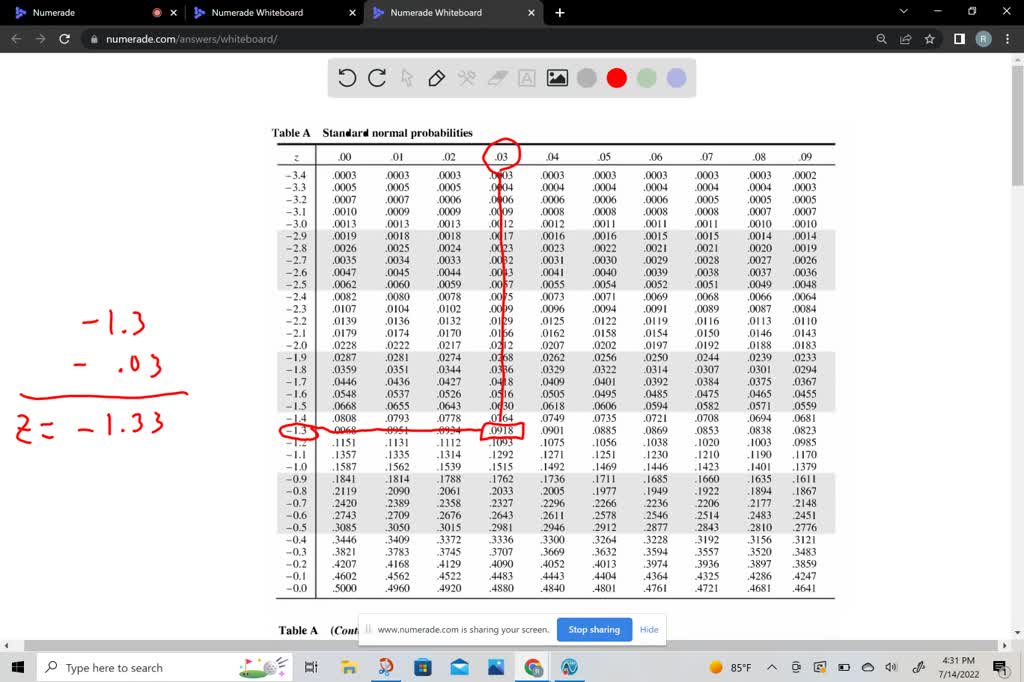Screen dimensions: 1024x682
Task: Select the Pointer tool
Action: 407,78
